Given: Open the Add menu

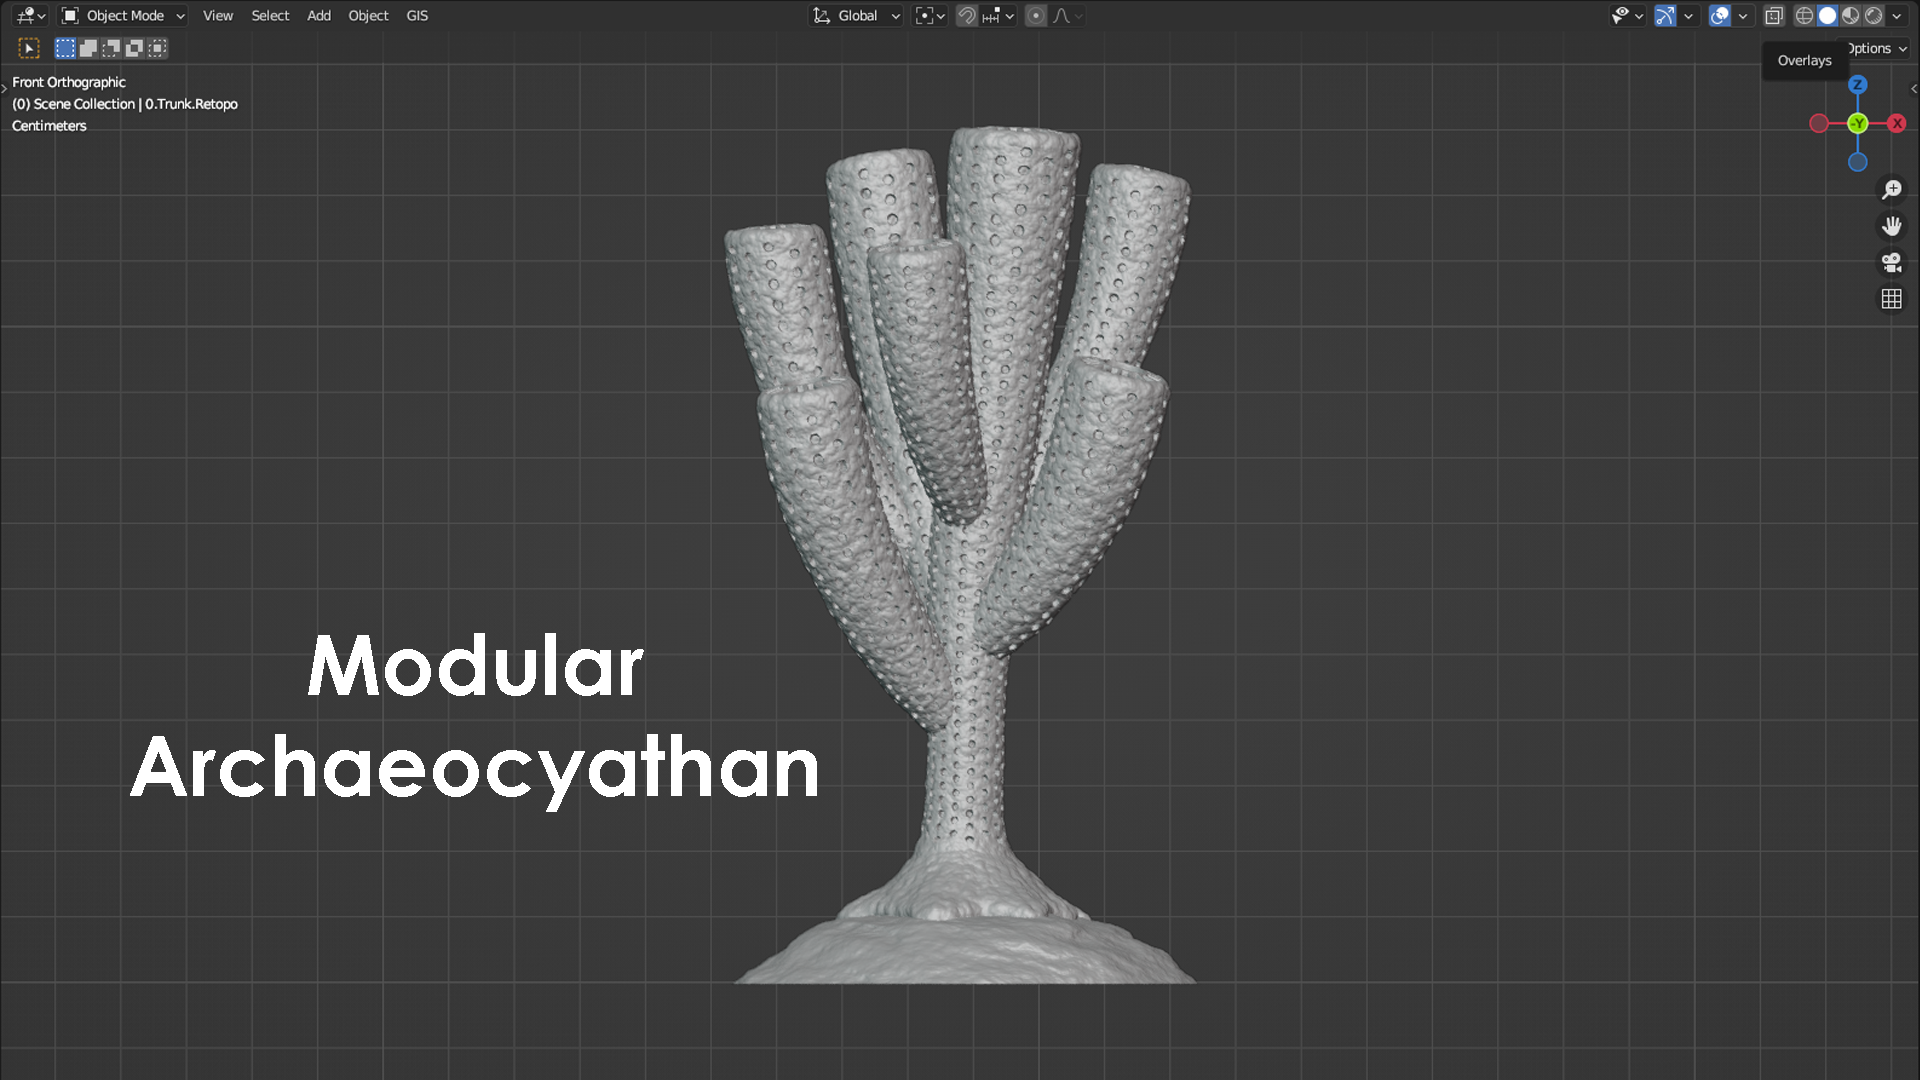Looking at the screenshot, I should point(318,15).
